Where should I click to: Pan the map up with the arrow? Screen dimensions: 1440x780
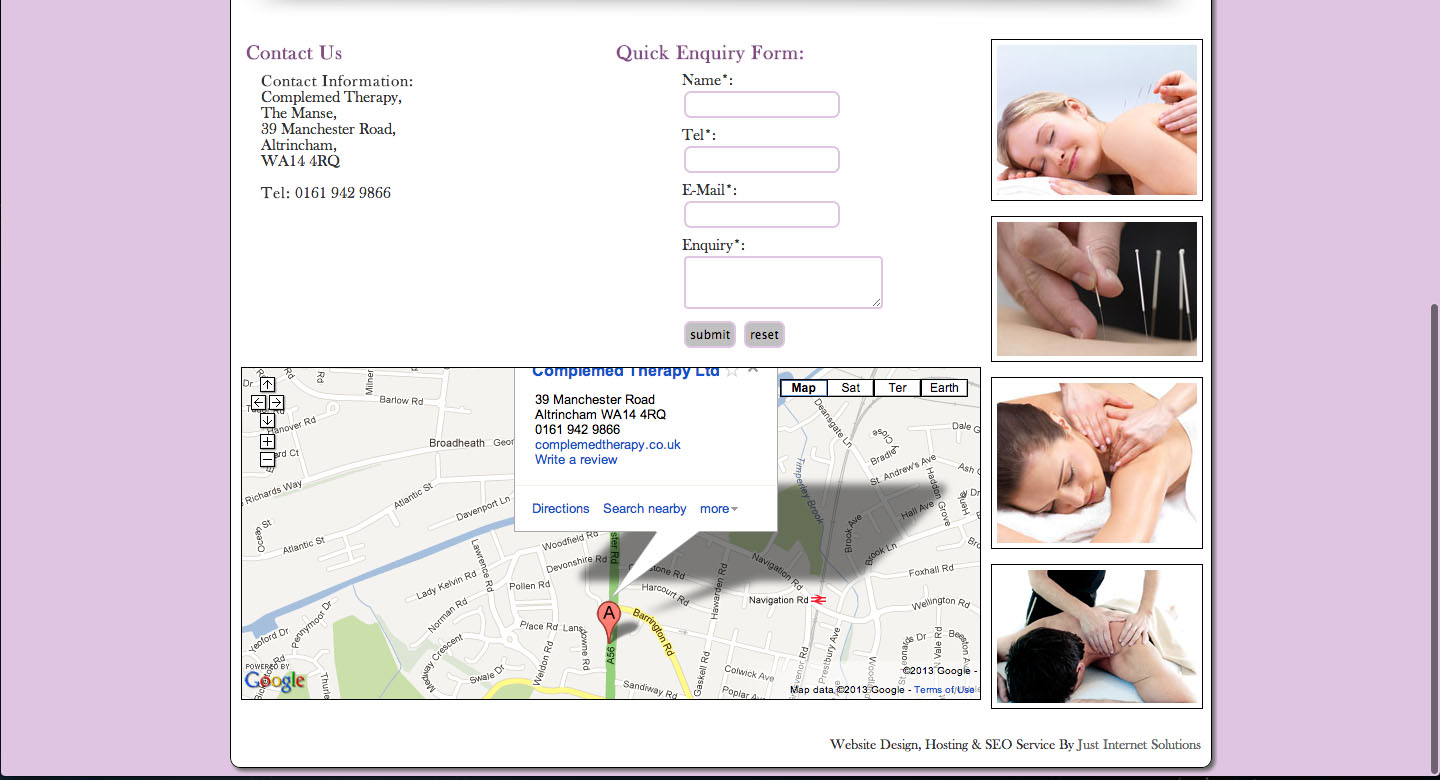pos(267,384)
